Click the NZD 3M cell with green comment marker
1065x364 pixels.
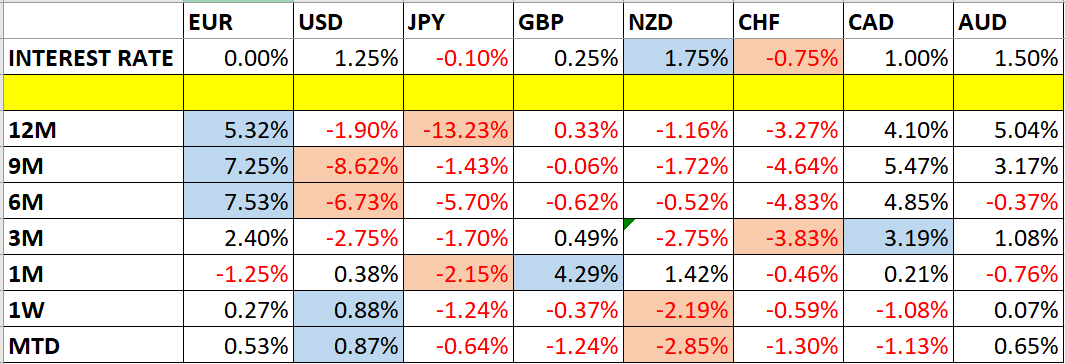[x=678, y=237]
